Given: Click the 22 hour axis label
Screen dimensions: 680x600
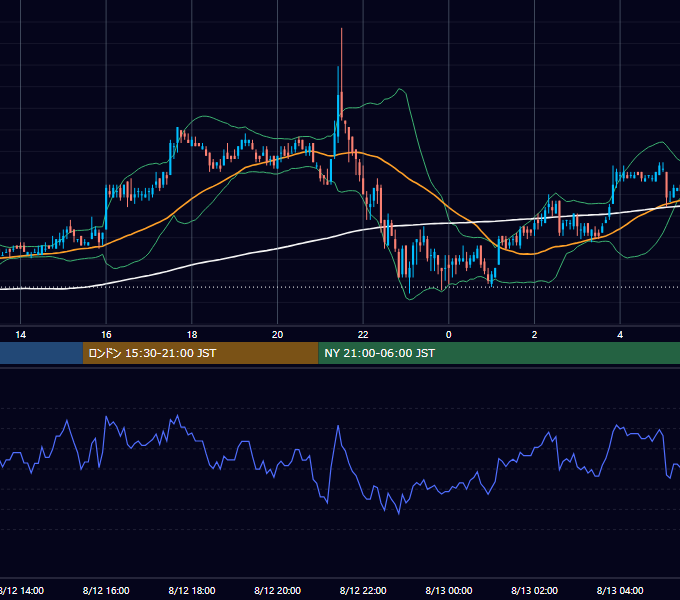Looking at the screenshot, I should click(363, 335).
